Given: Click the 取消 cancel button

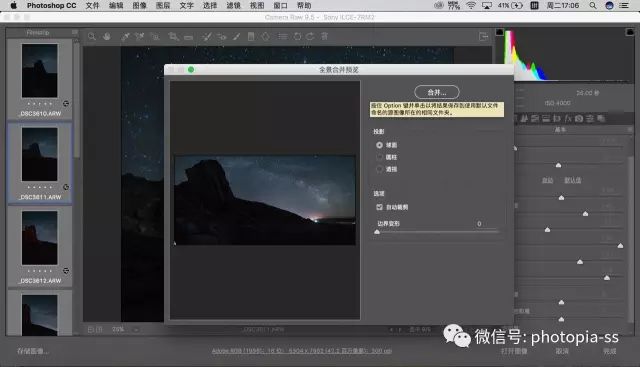Looking at the screenshot, I should [x=562, y=351].
